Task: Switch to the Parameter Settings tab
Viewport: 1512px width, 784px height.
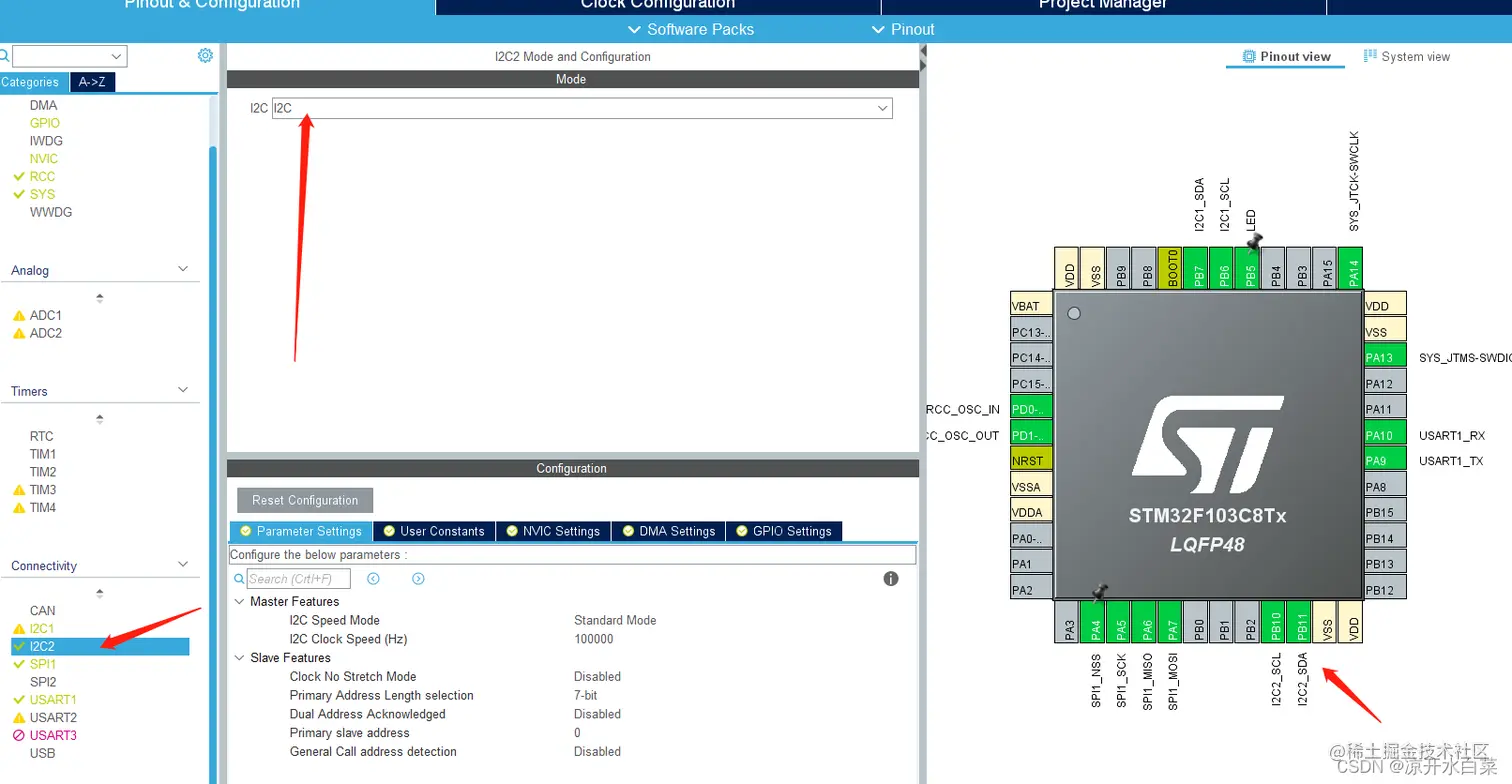Action: pos(301,531)
